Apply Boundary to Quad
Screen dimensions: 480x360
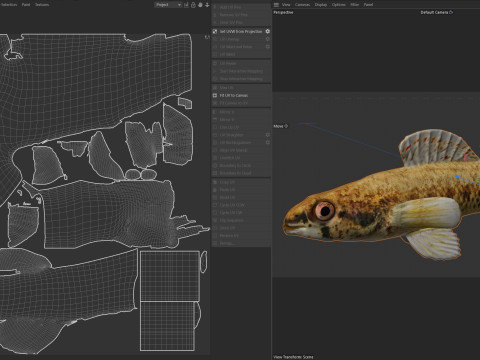pos(235,173)
